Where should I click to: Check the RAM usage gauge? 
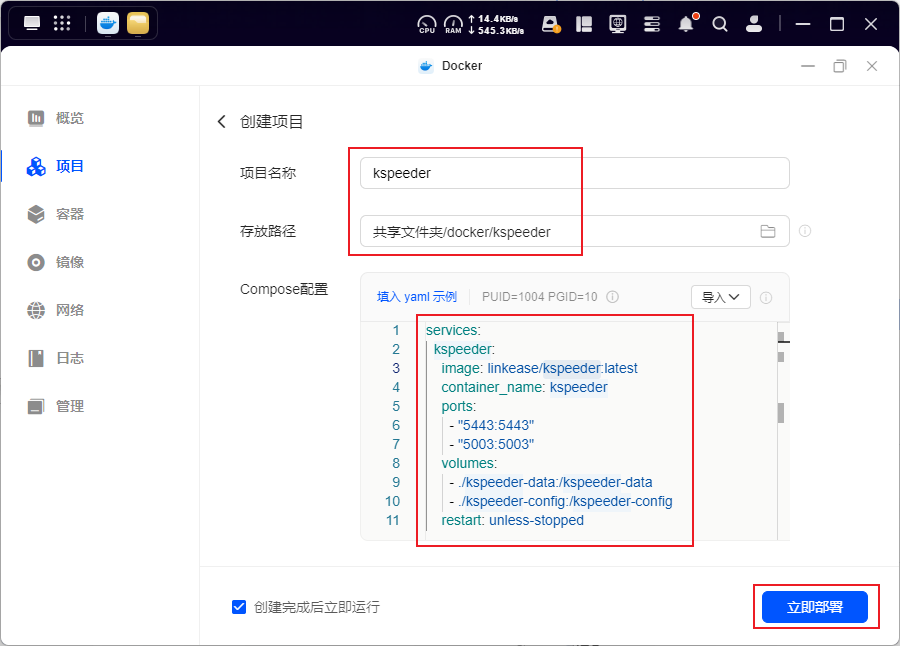coord(453,24)
